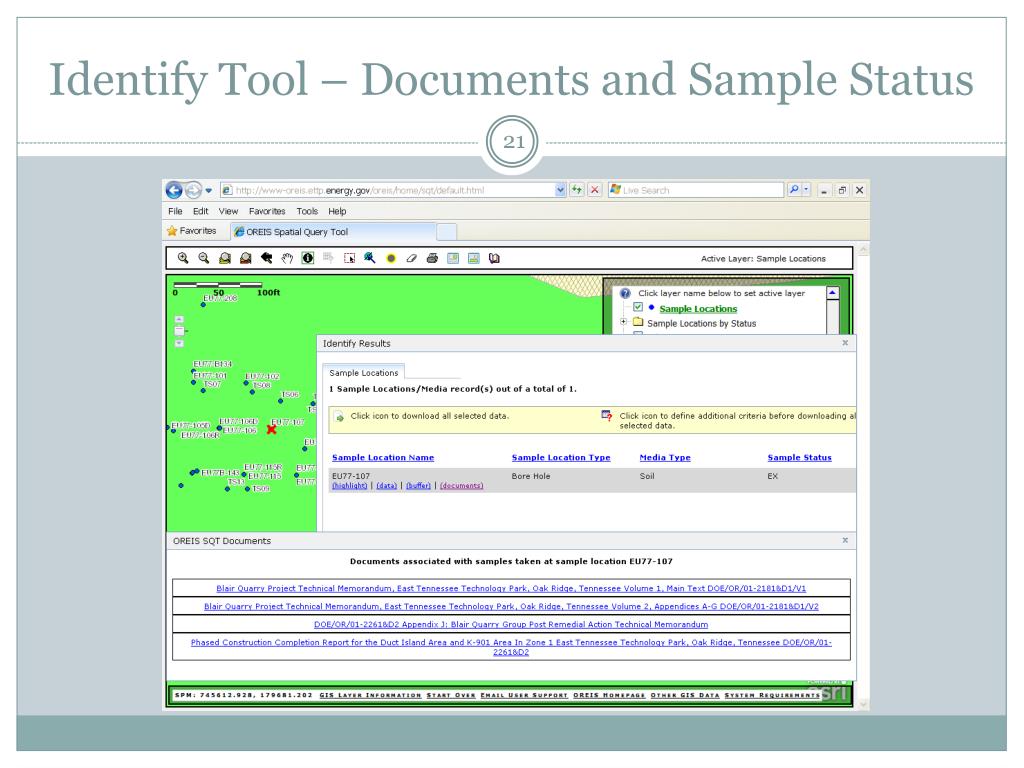1024x768 pixels.
Task: Click the browser Refresh icon
Action: pyautogui.click(x=577, y=190)
